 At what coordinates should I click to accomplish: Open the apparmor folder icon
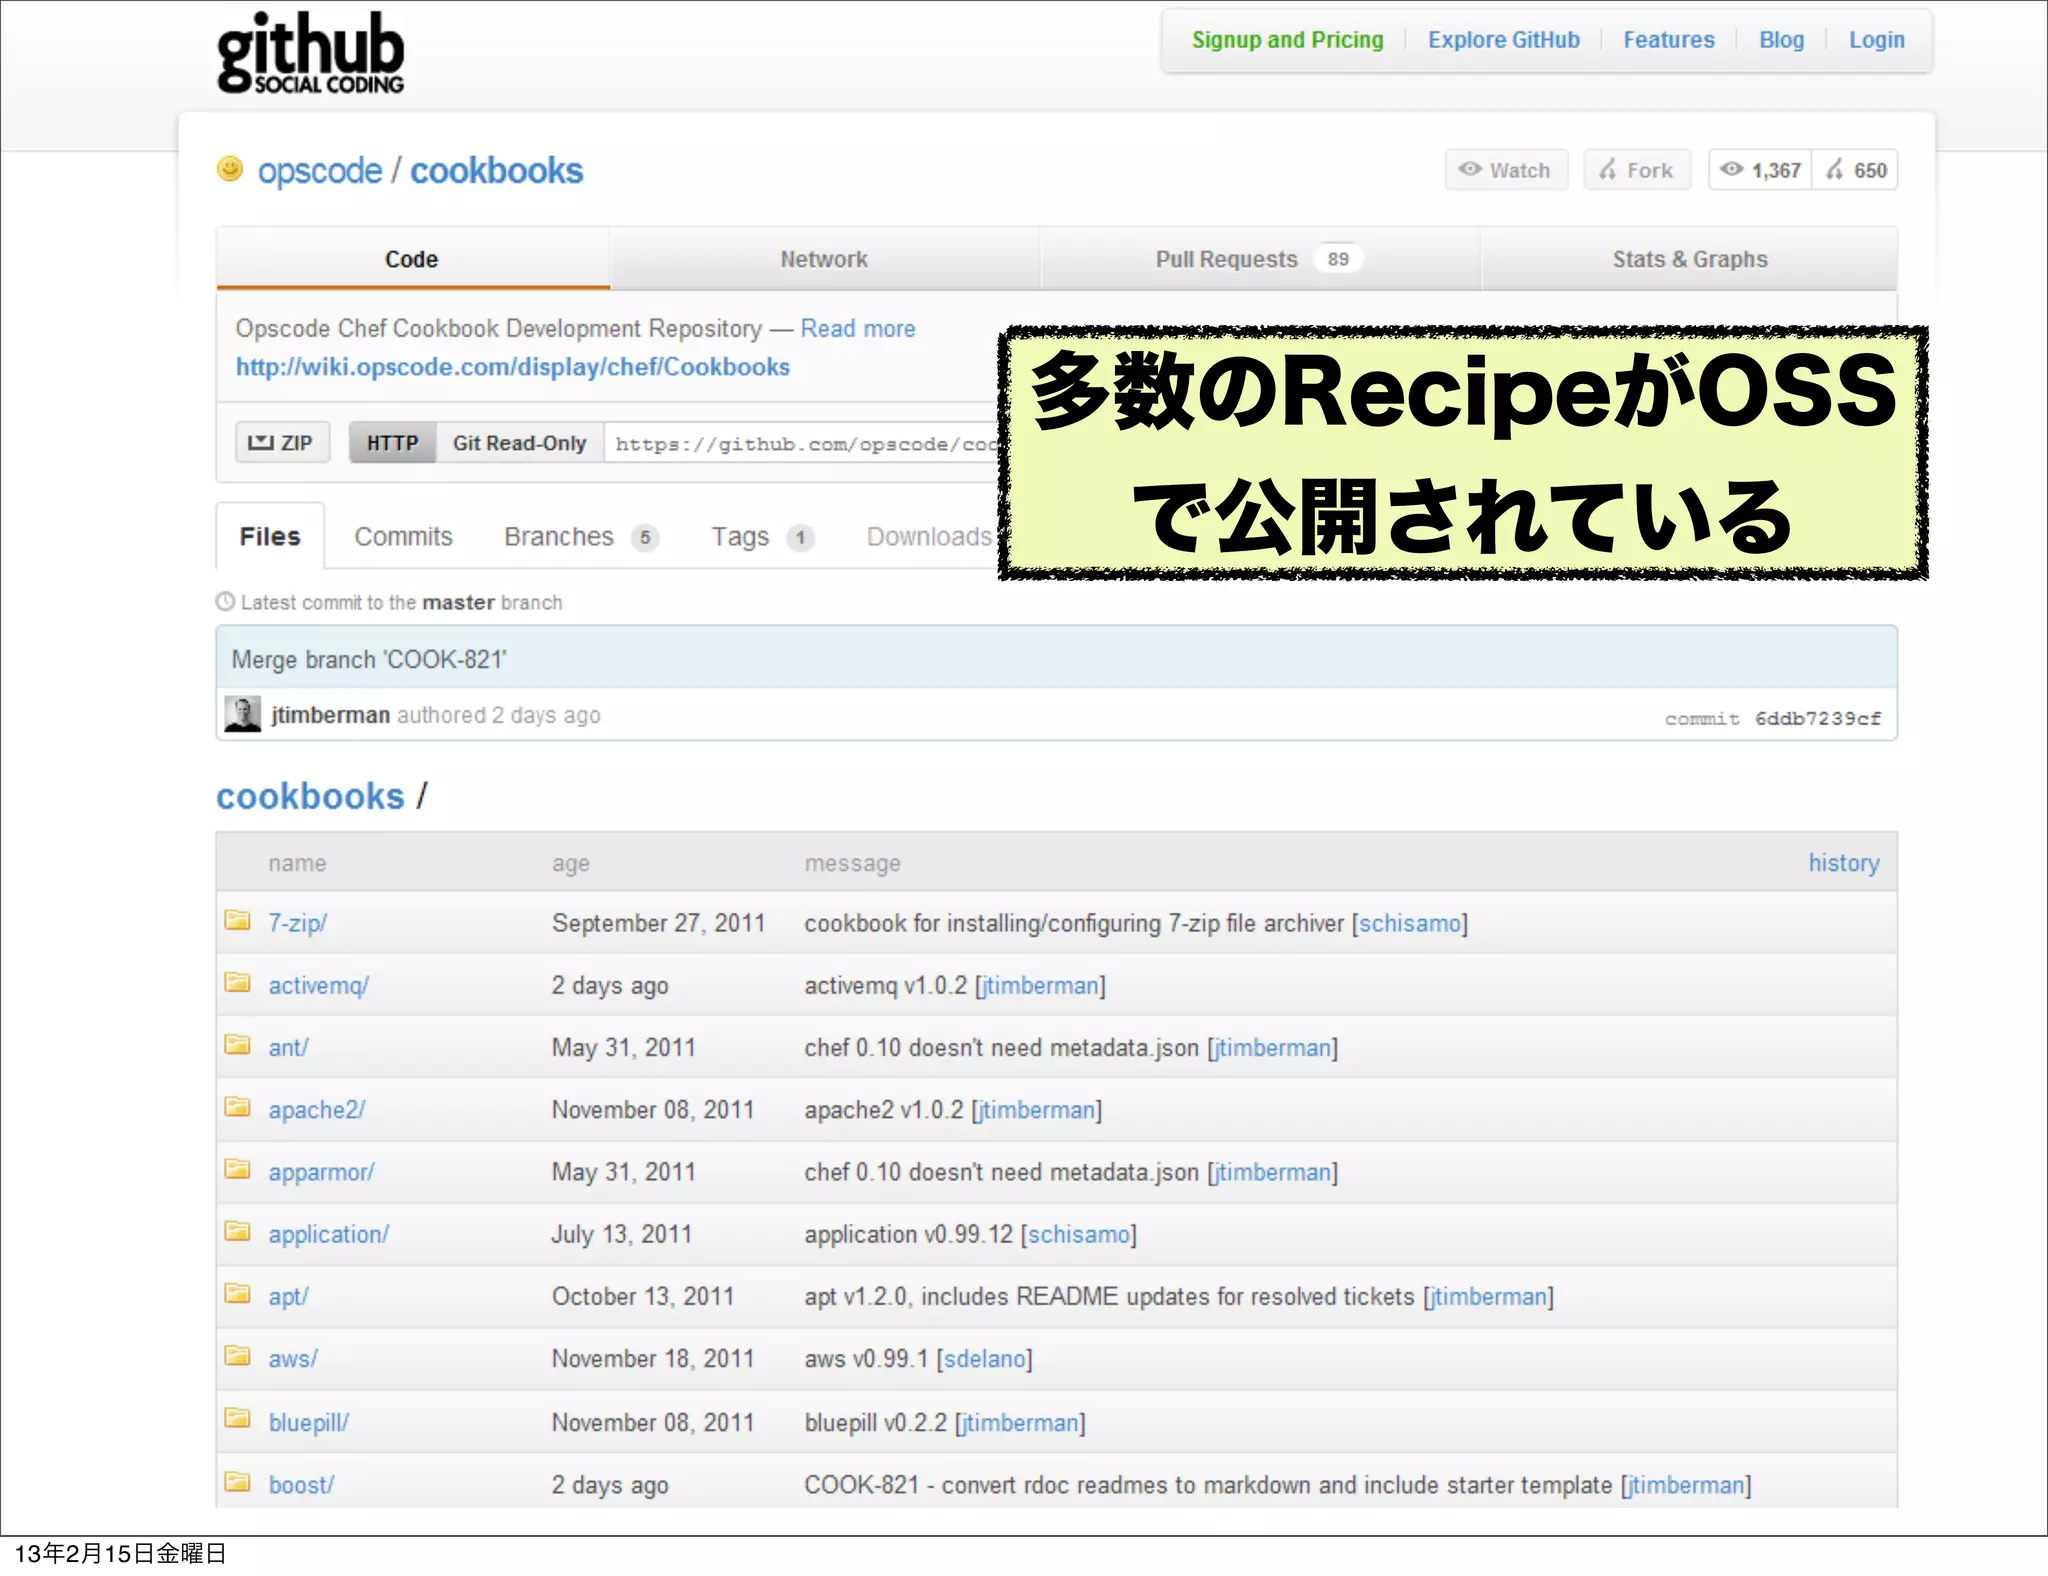pos(237,1169)
